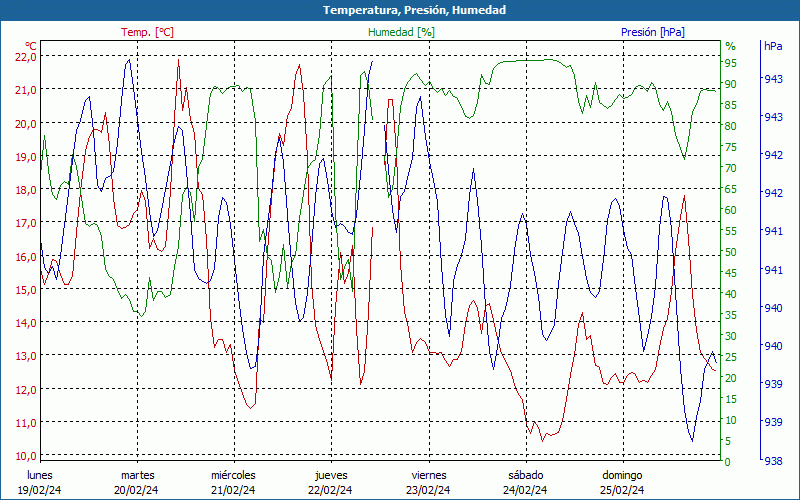800x500 pixels.
Task: Click the '80' humidity axis value
Action: 731,126
